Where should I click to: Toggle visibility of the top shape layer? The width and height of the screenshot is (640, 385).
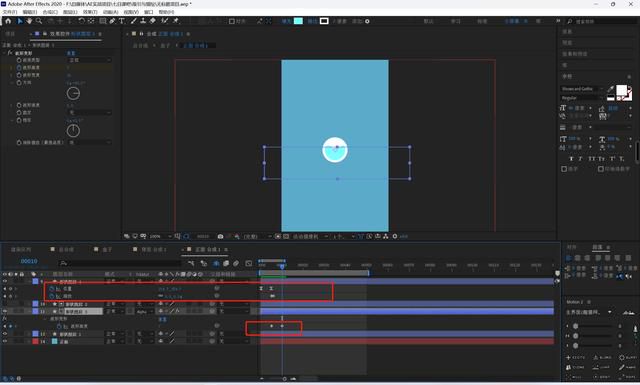tap(5, 281)
